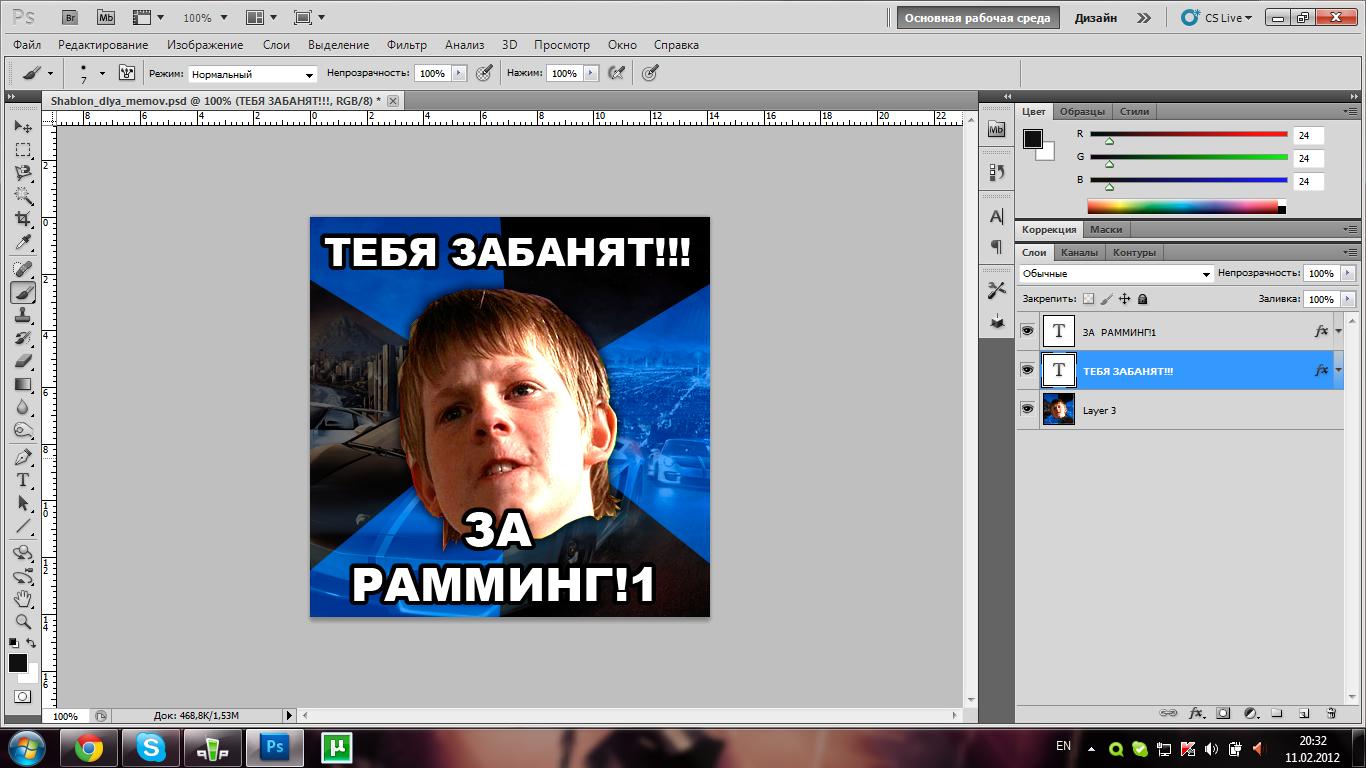This screenshot has height=768, width=1366.
Task: Expand effects of 'ЗА РАММИНГ!1' layer
Action: (x=1339, y=331)
